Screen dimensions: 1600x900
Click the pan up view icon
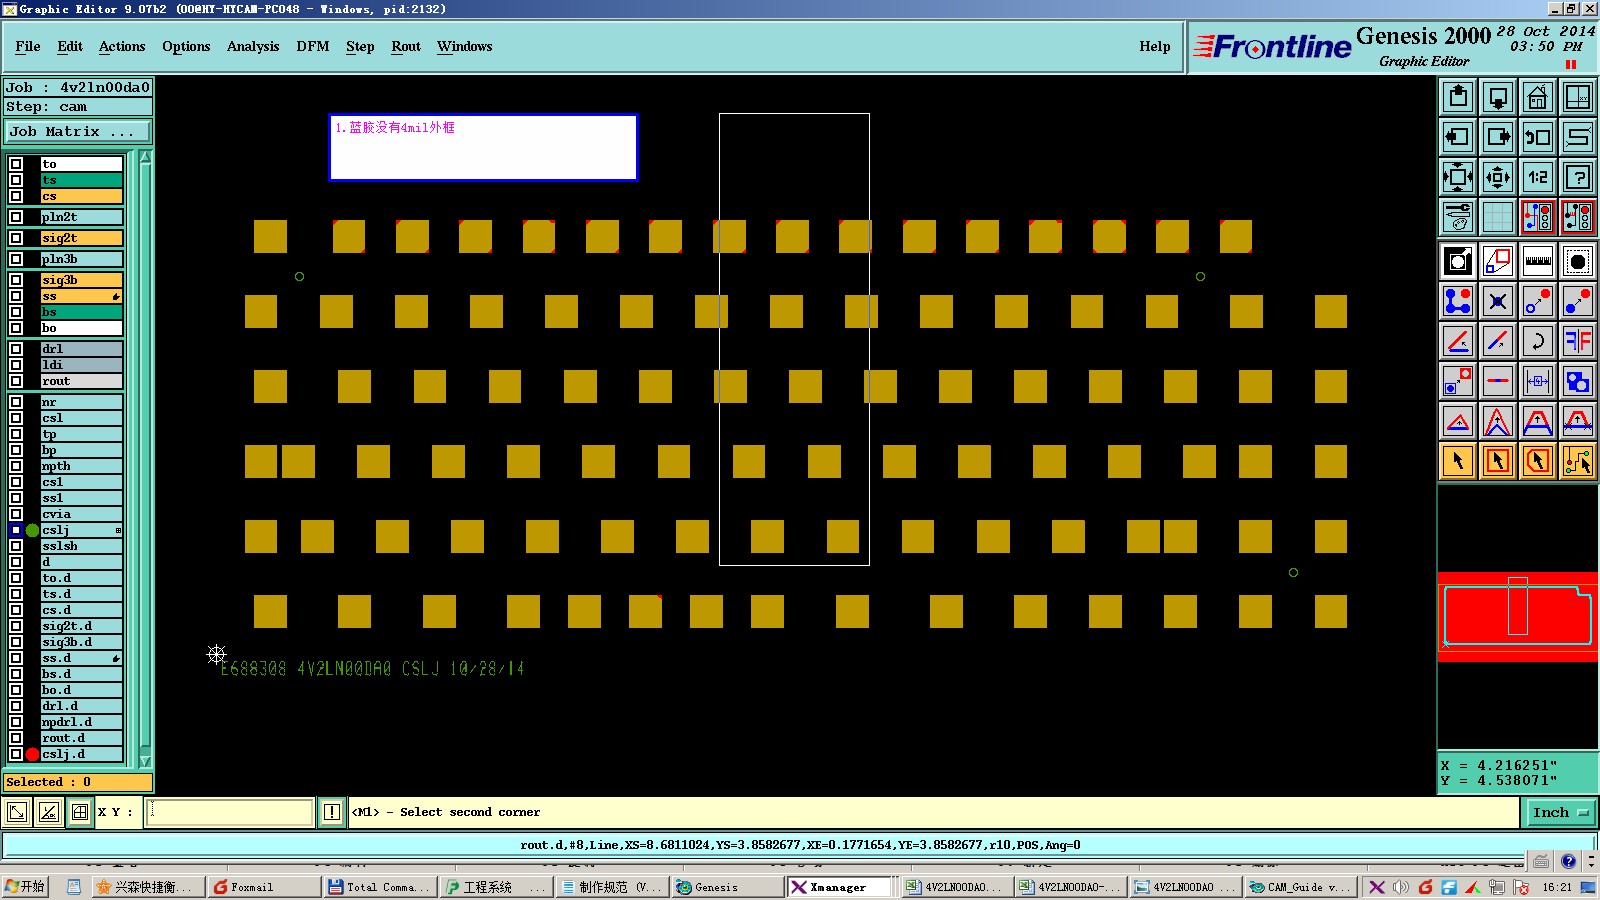point(1458,97)
